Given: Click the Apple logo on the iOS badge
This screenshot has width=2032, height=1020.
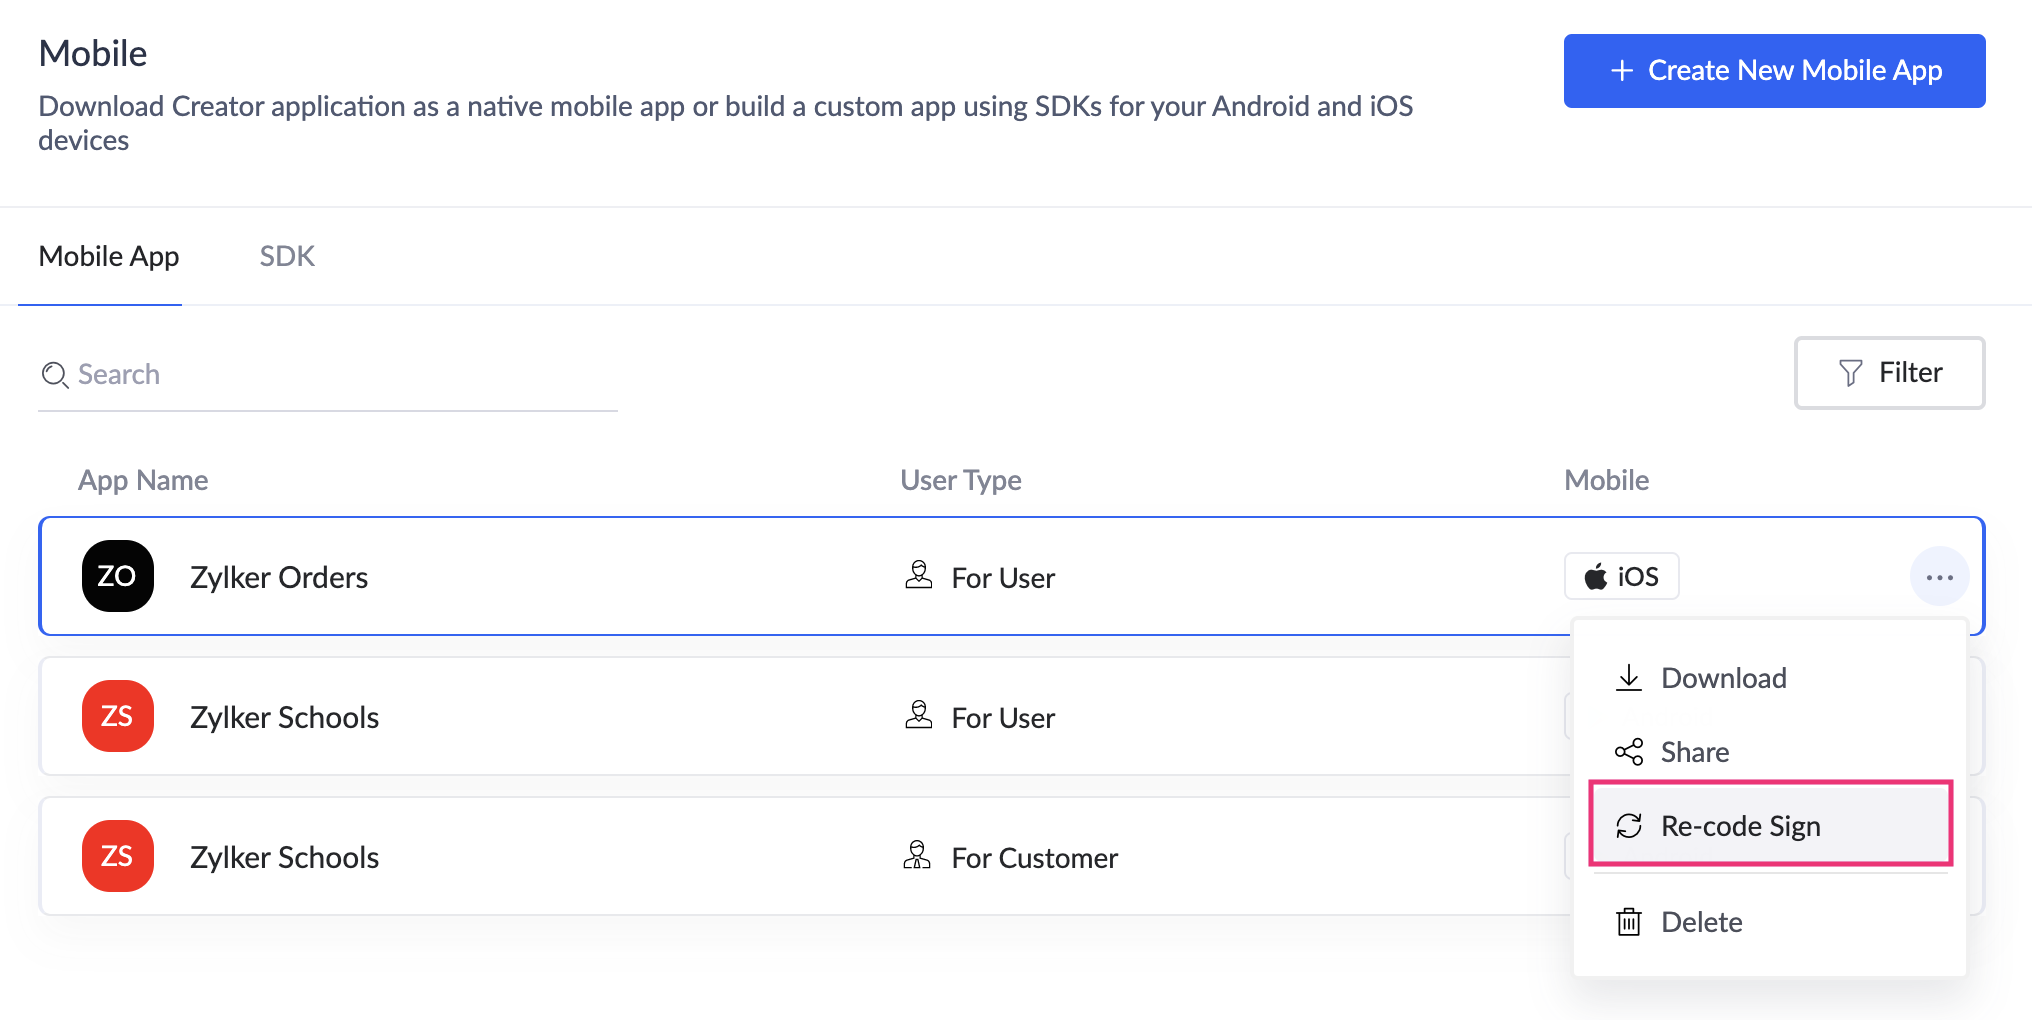Looking at the screenshot, I should point(1594,576).
